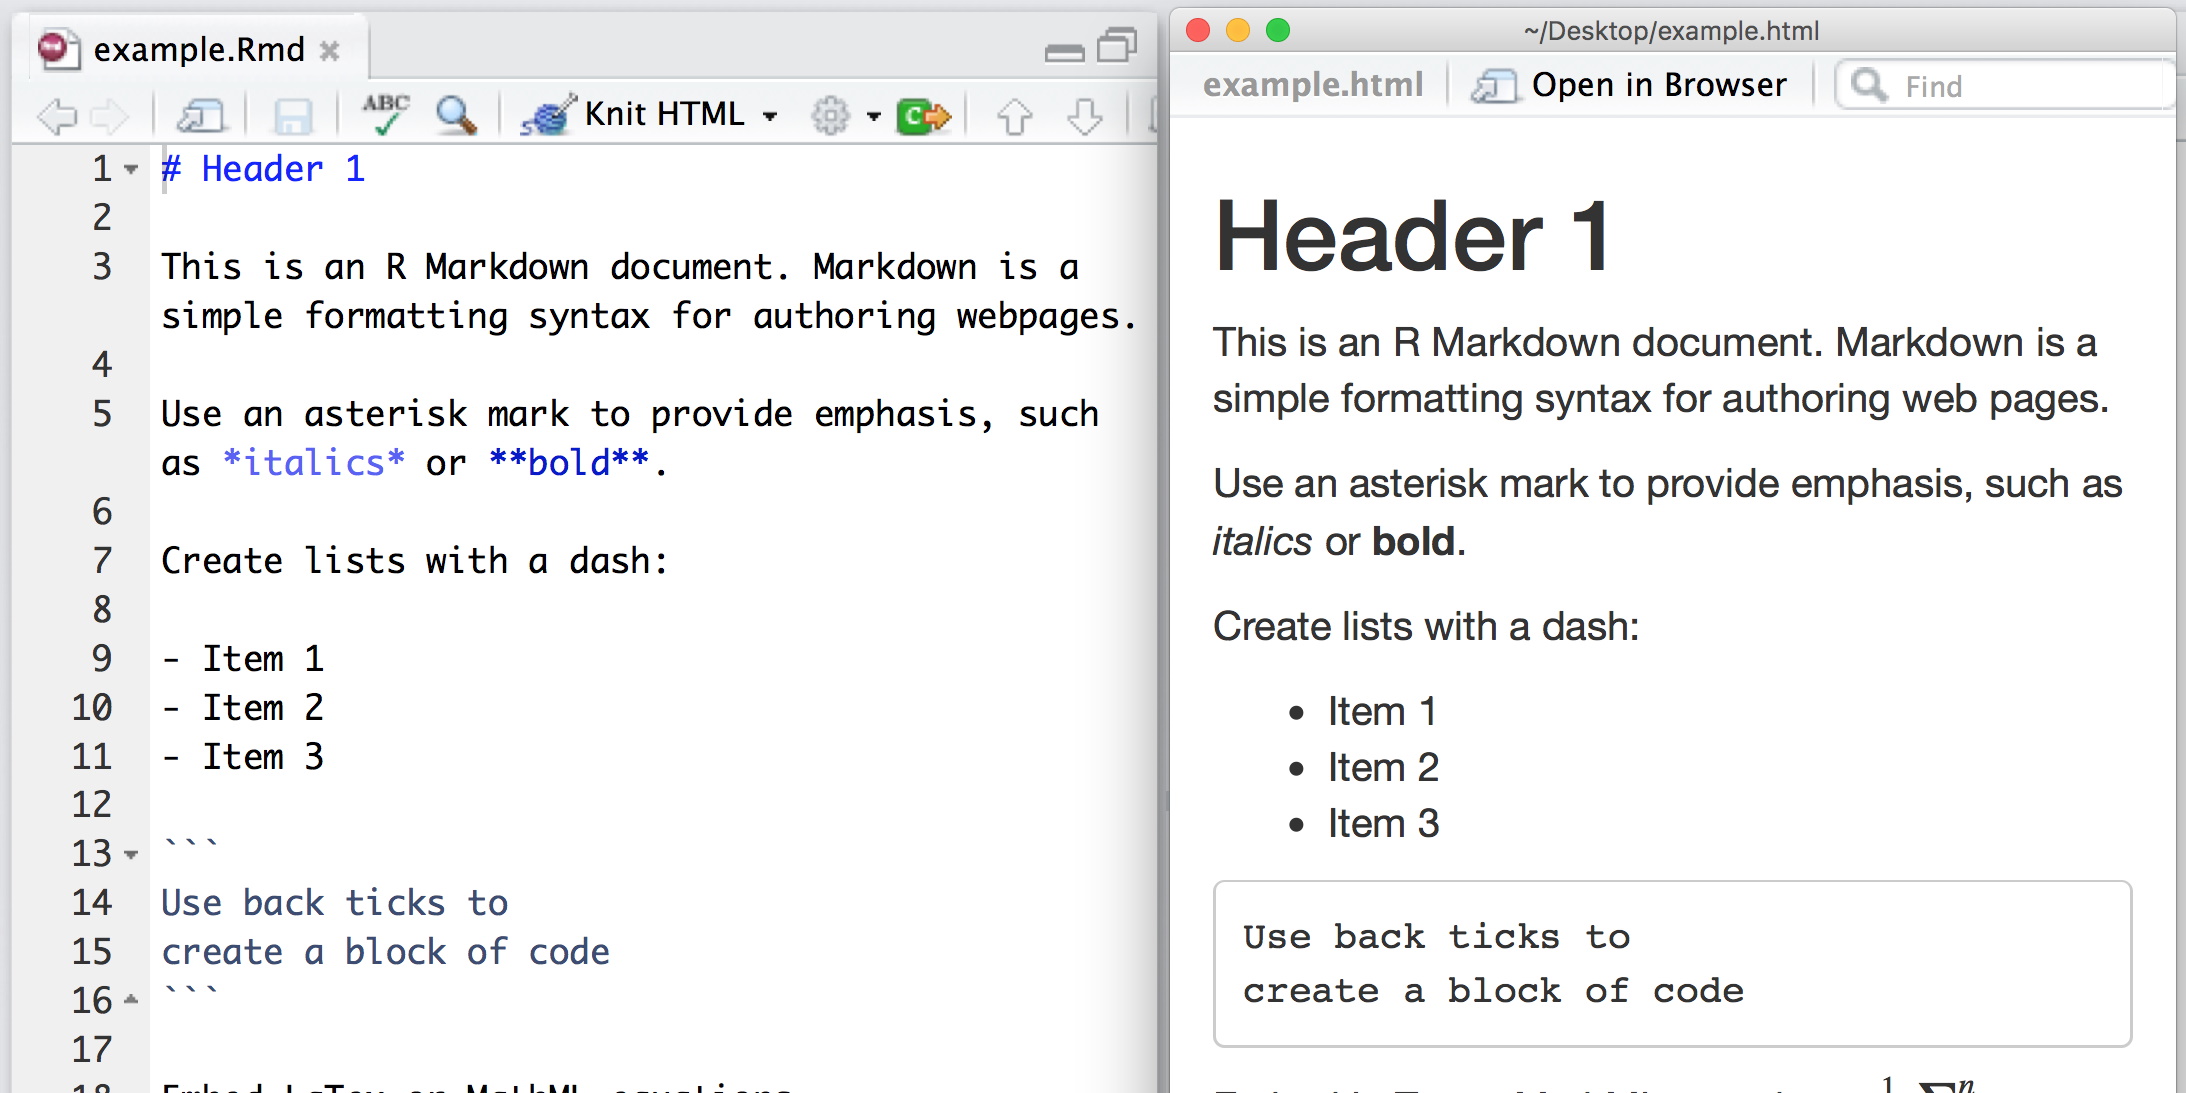Save the current document with the floppy icon
The image size is (2186, 1093).
click(293, 117)
